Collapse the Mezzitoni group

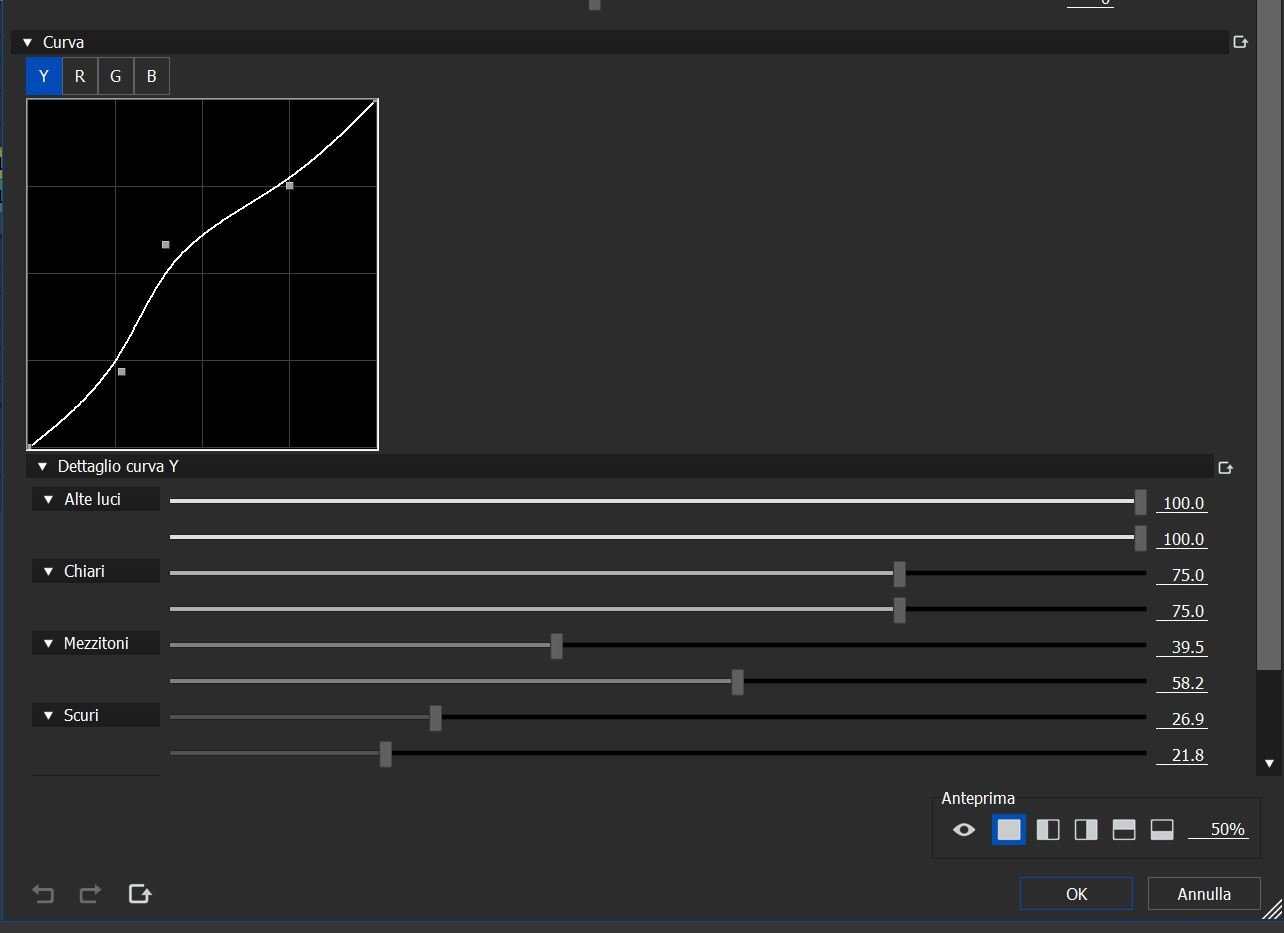[48, 644]
